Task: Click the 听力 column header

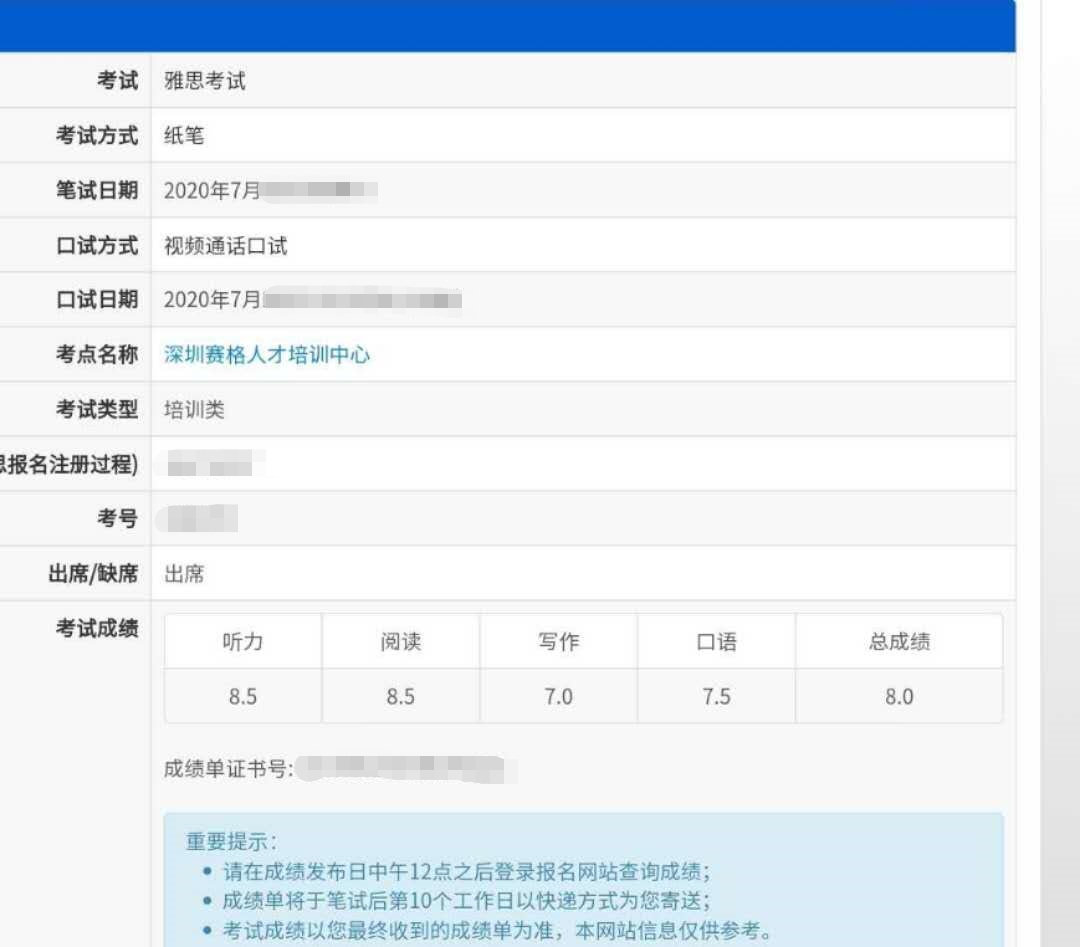Action: (x=242, y=642)
